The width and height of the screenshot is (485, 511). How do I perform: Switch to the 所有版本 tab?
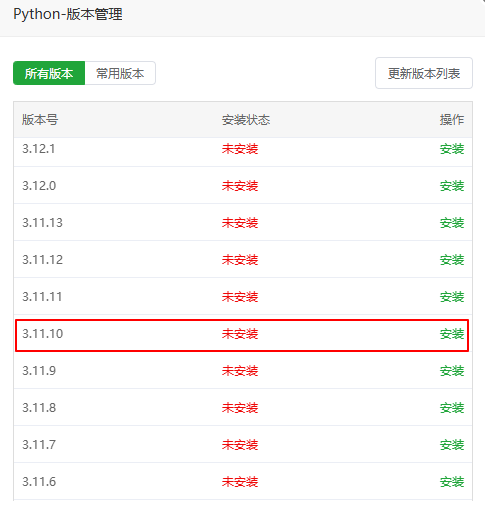pyautogui.click(x=49, y=73)
